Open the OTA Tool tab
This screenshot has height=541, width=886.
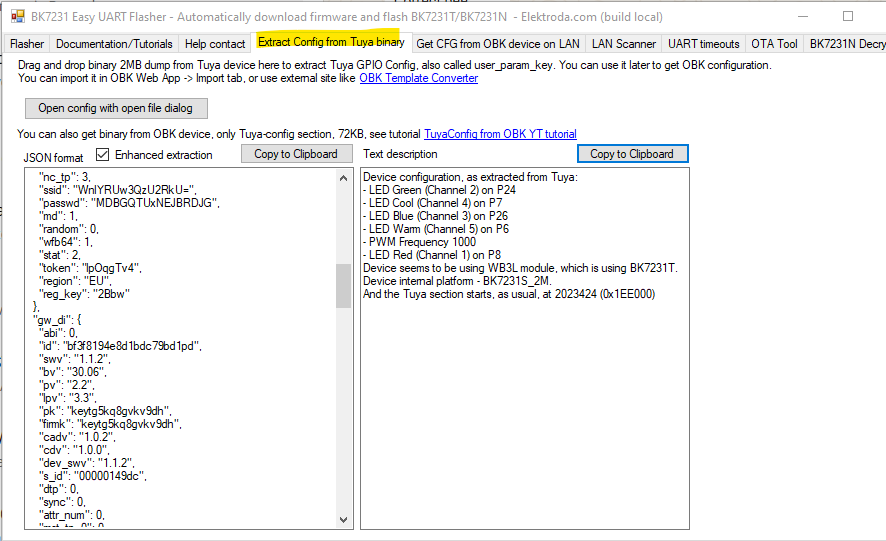(774, 44)
